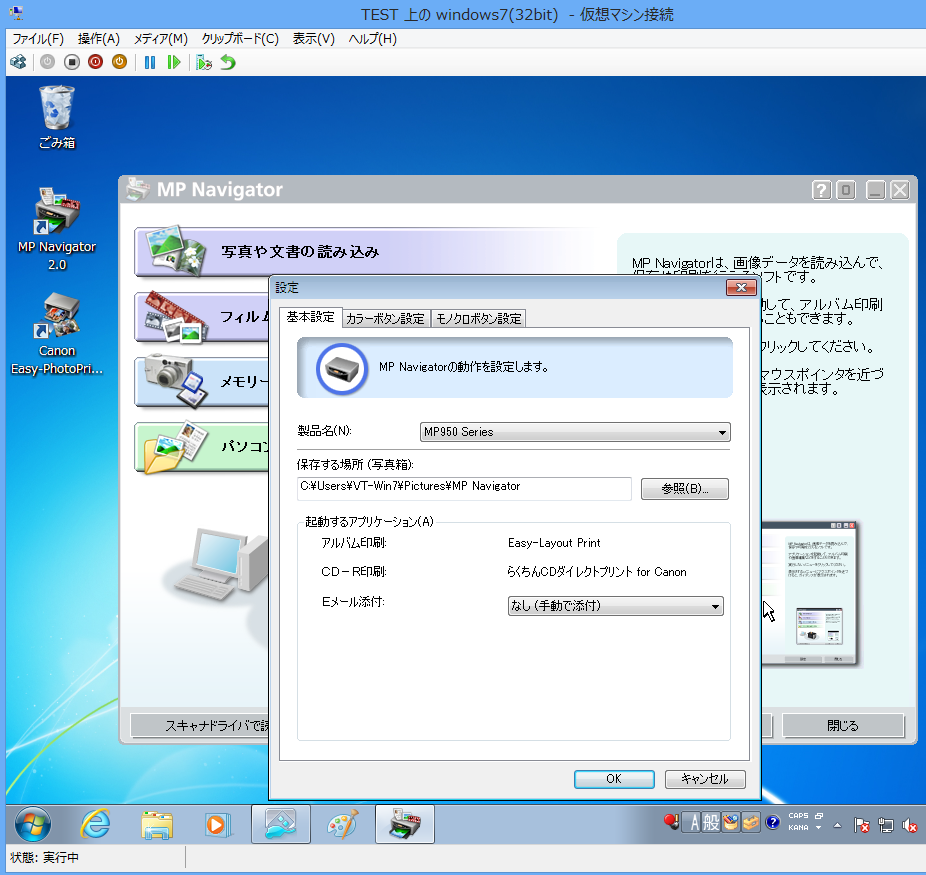Open the ファイル(F) menu
926x875 pixels.
coord(38,39)
